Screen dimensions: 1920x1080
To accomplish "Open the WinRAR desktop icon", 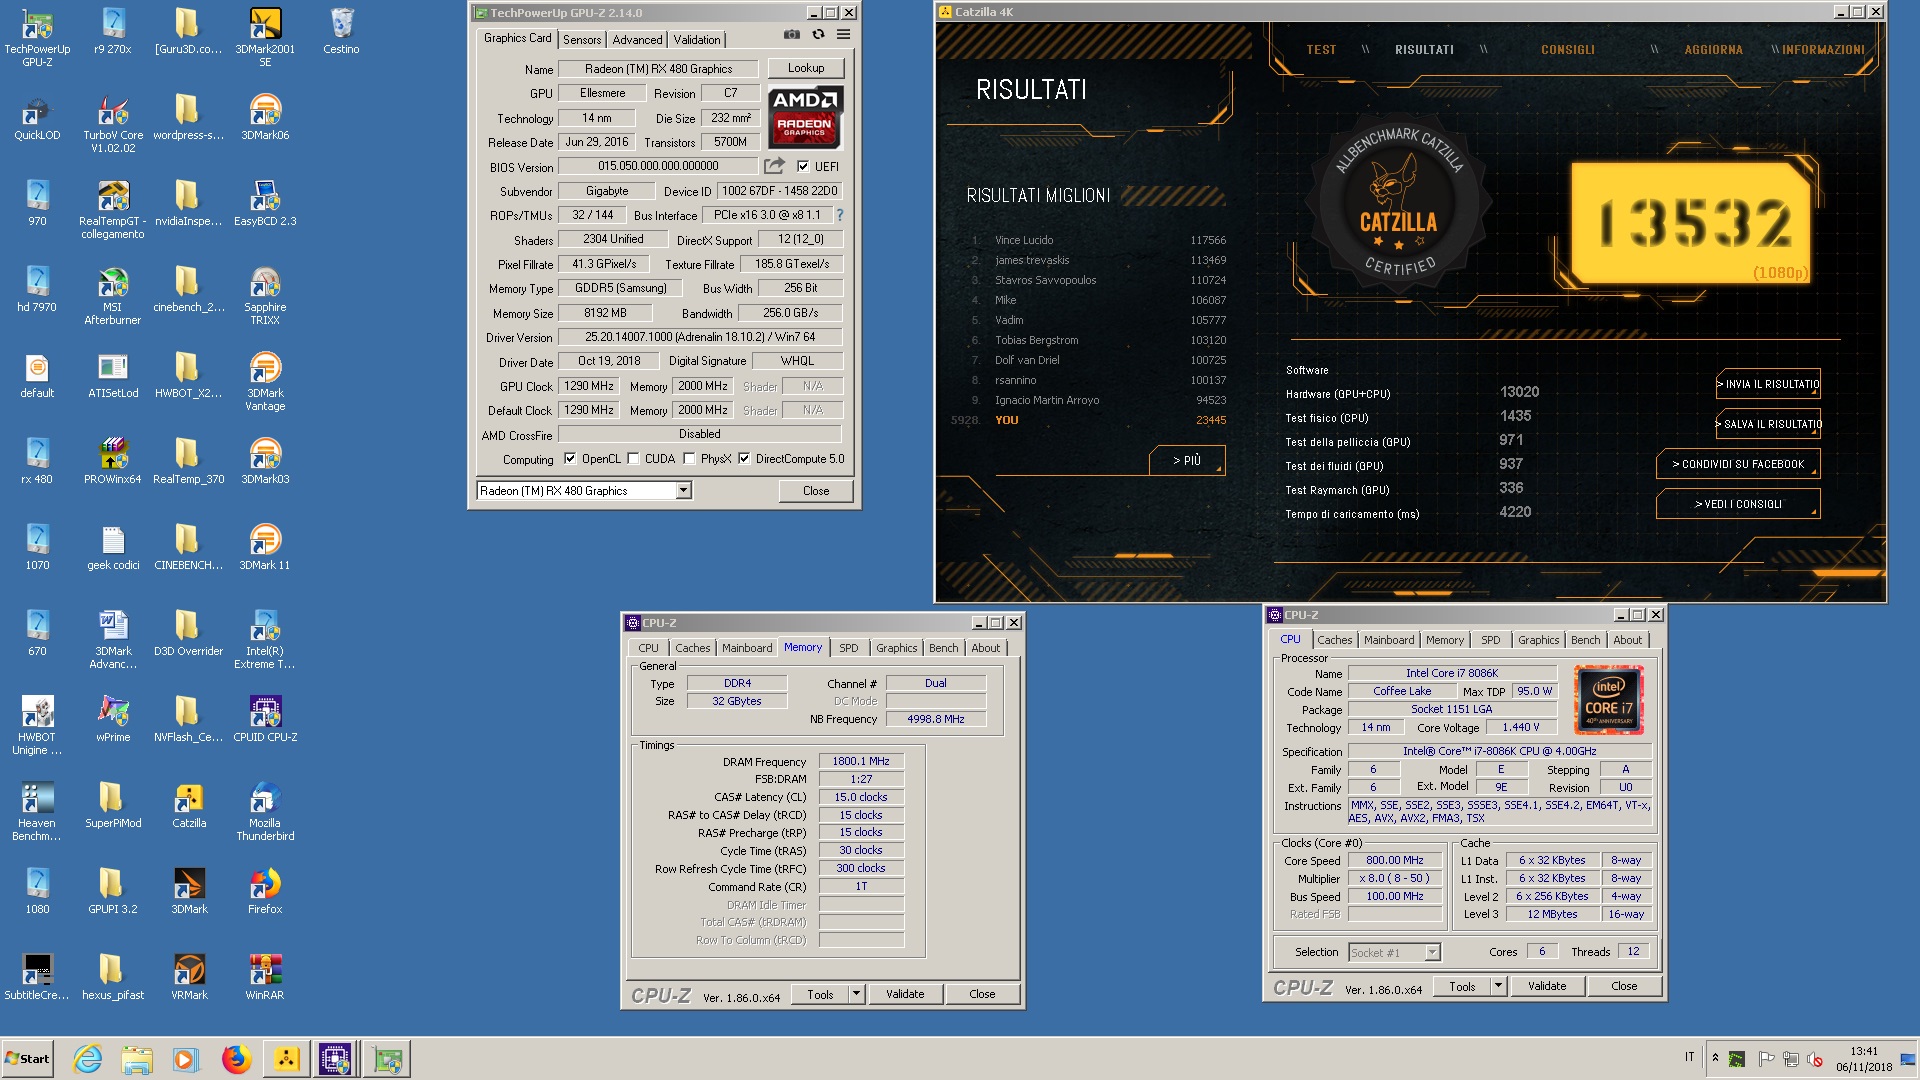I will pos(265,978).
